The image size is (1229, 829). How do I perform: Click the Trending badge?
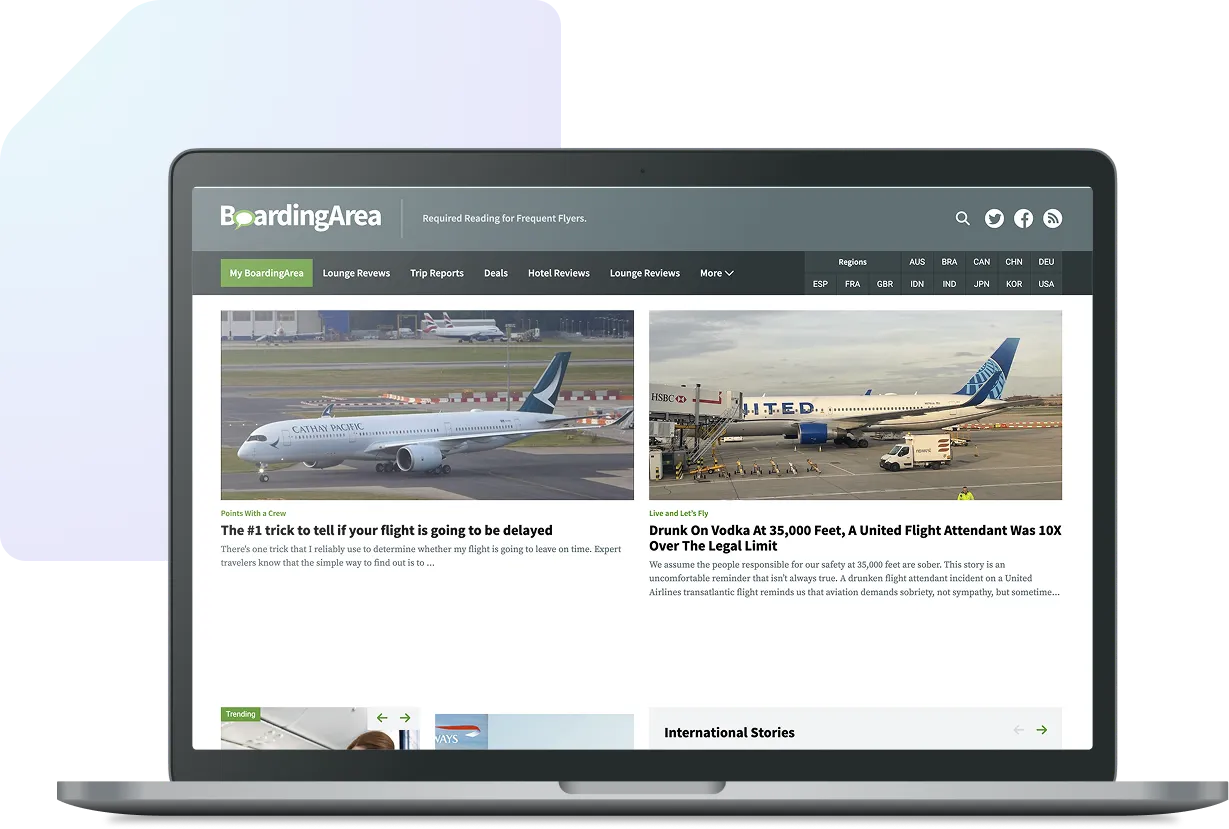[241, 714]
